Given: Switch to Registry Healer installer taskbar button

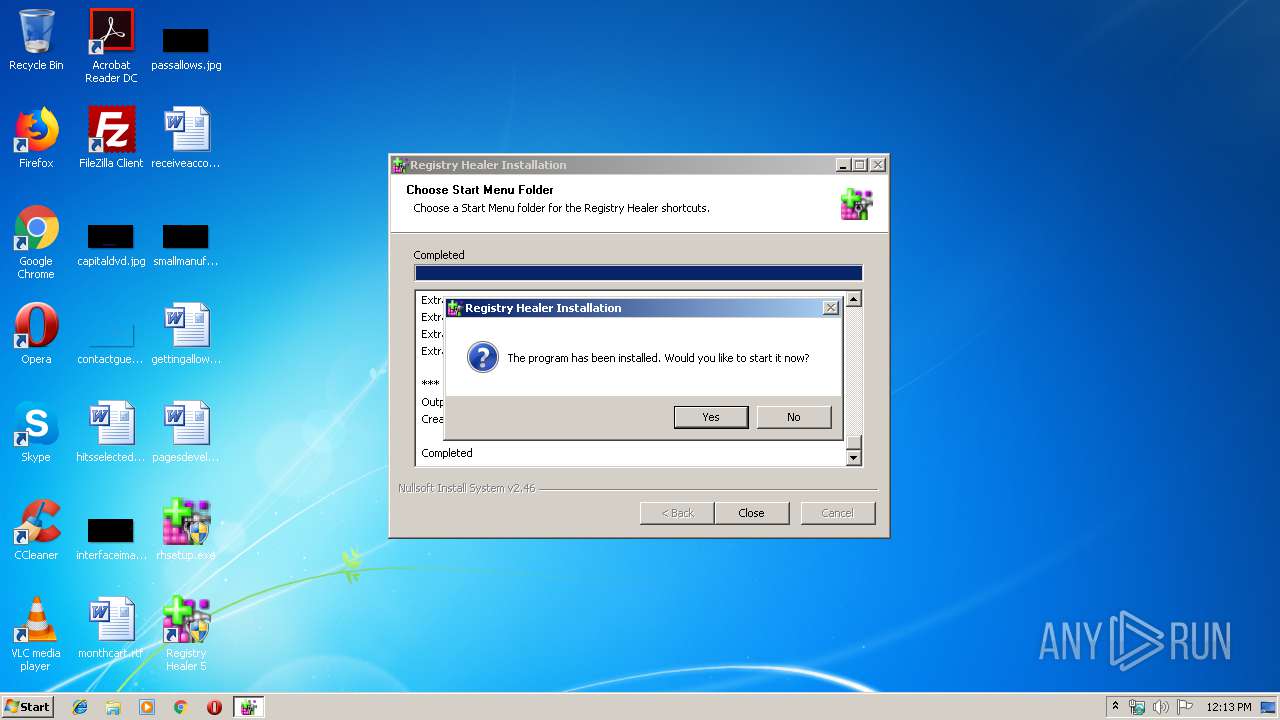Looking at the screenshot, I should pos(248,707).
